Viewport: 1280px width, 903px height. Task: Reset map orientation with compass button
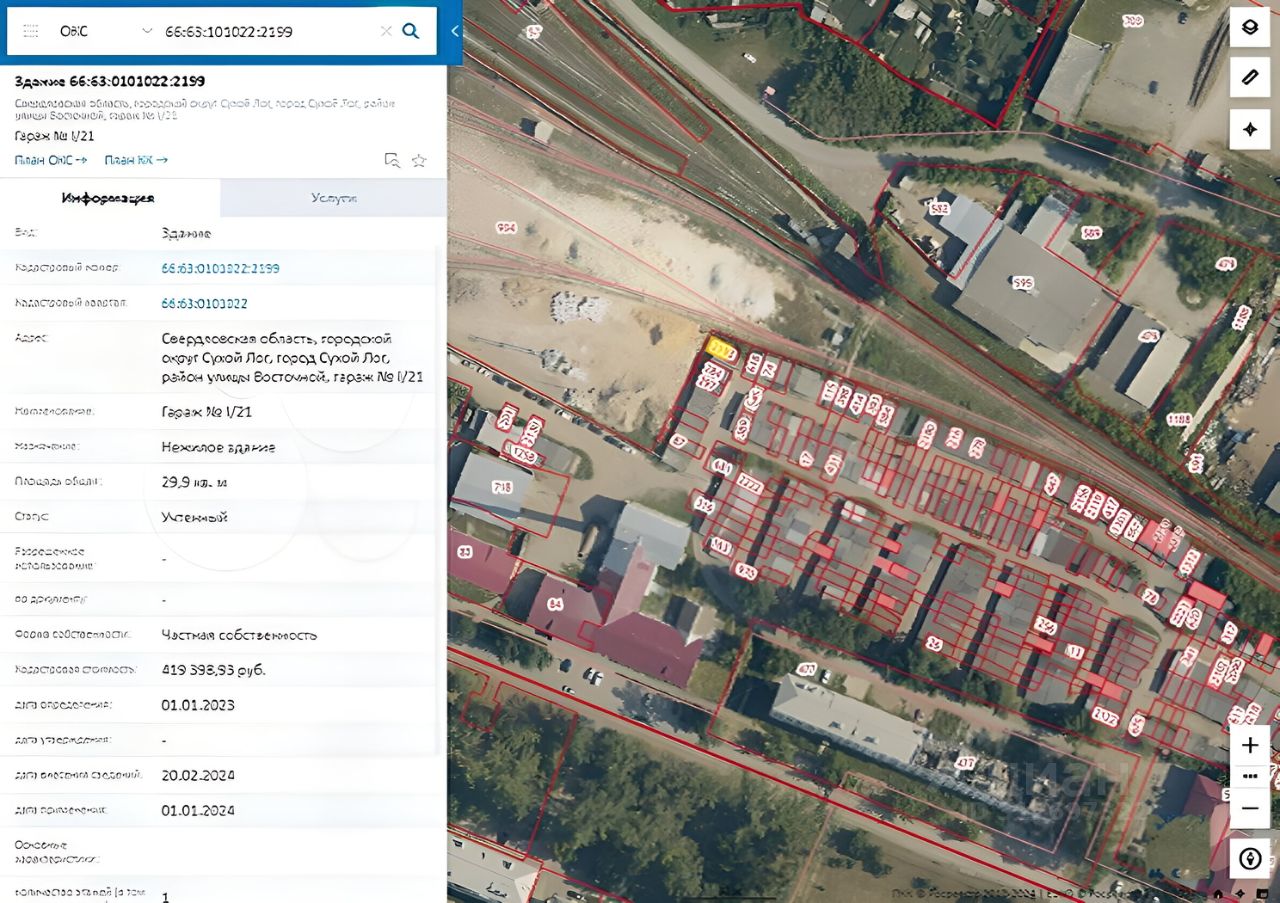point(1249,858)
